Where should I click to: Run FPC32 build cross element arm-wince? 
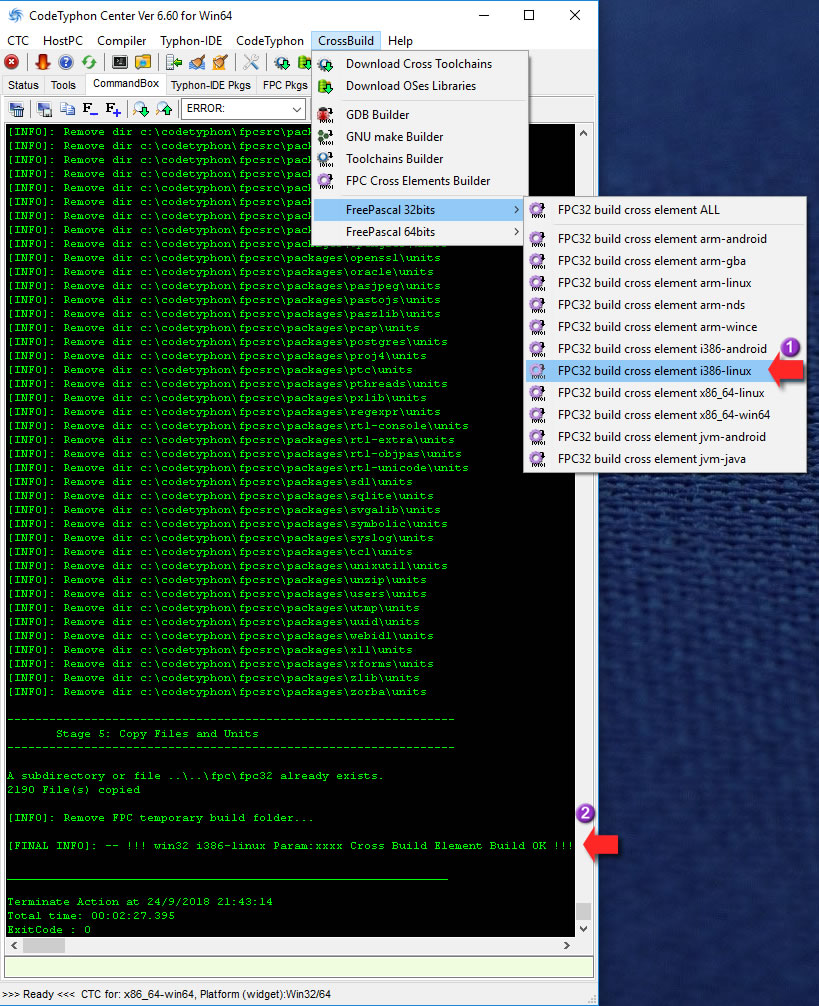point(665,327)
